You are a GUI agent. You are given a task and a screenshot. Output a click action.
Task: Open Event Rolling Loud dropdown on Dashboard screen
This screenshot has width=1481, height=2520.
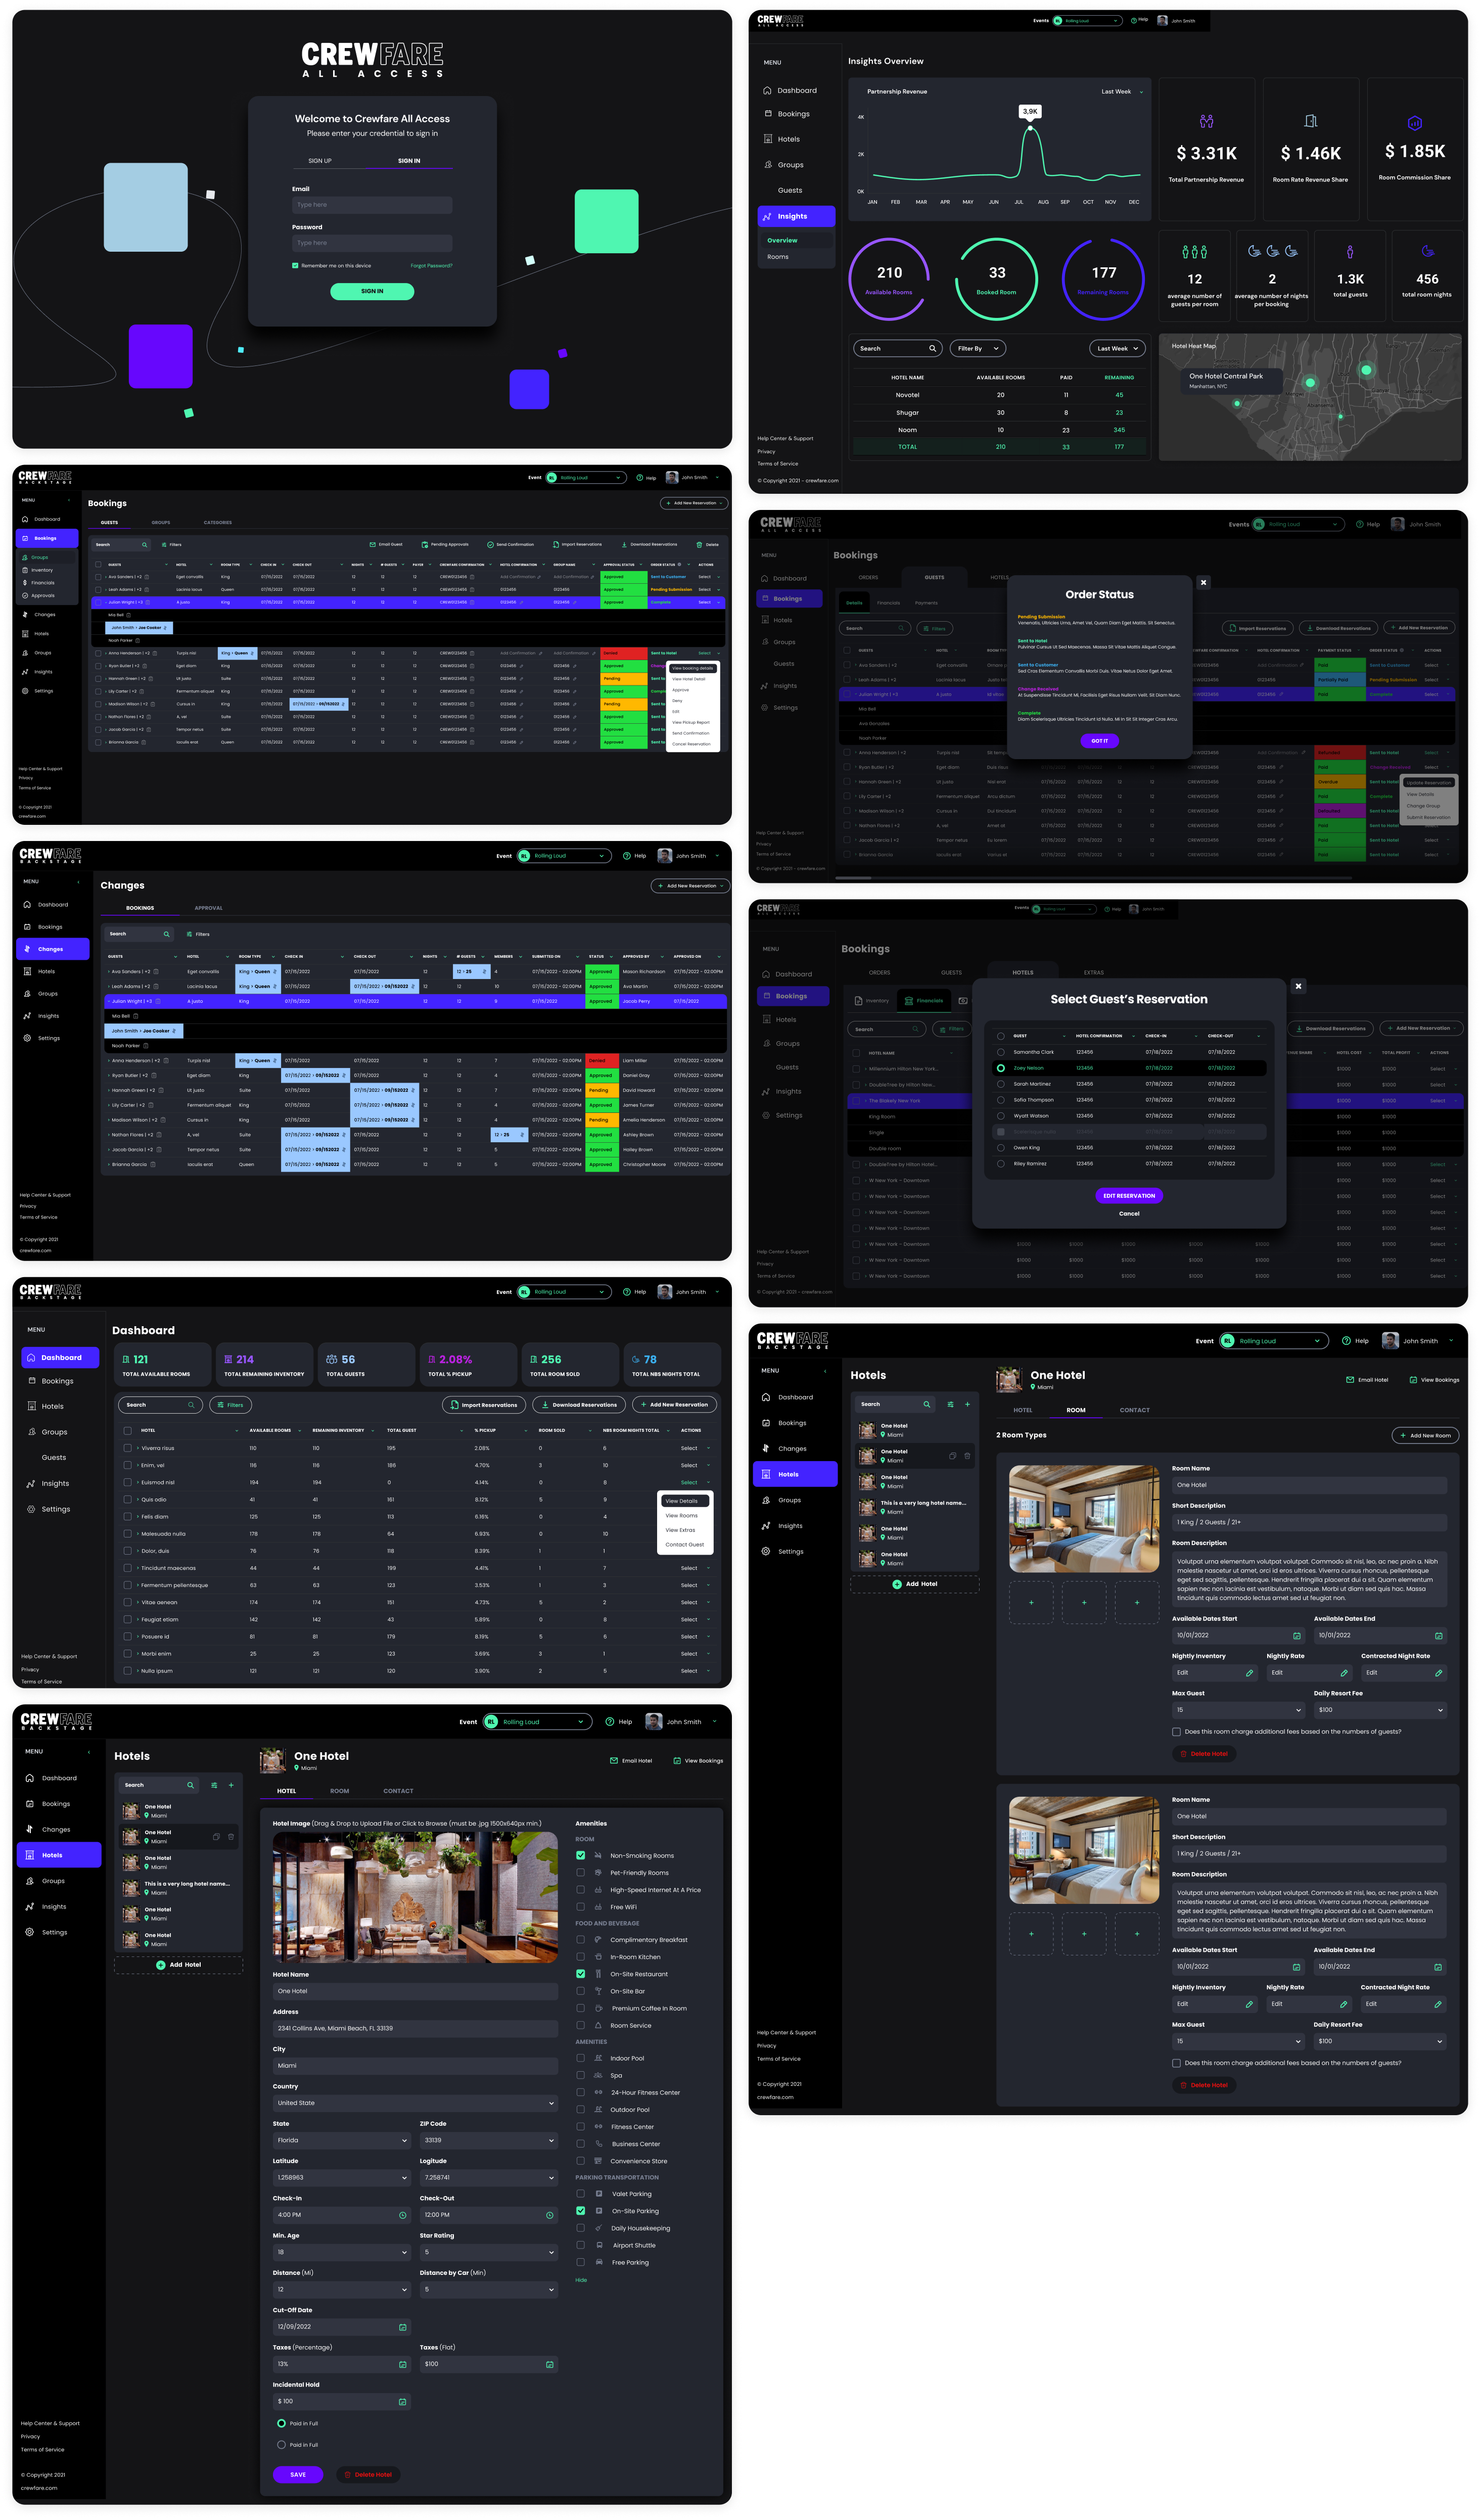[563, 1291]
